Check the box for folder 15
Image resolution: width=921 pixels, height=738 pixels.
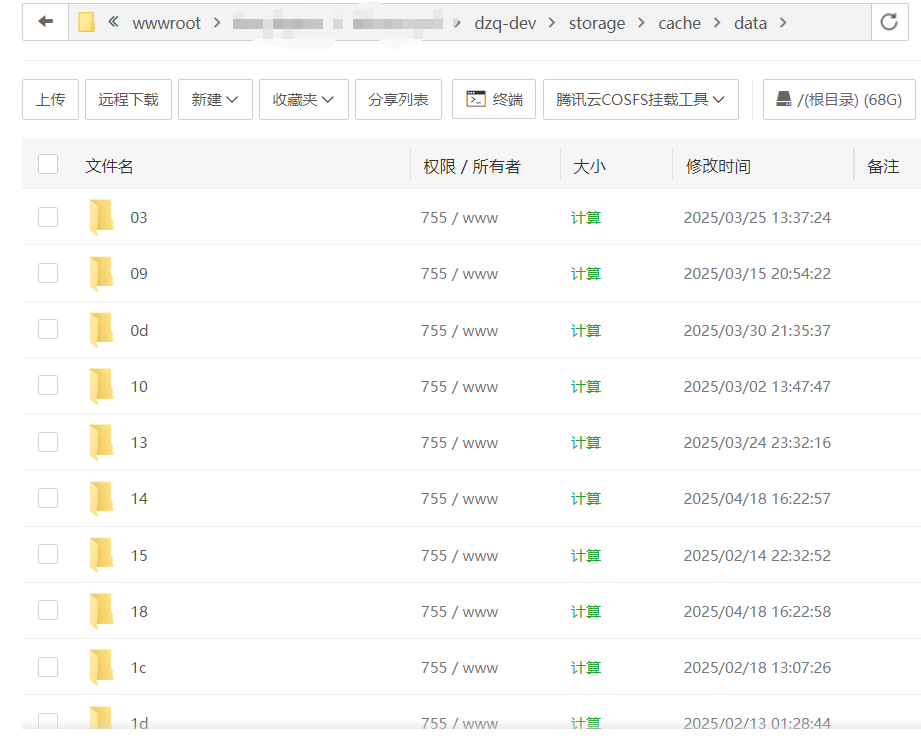(x=48, y=554)
